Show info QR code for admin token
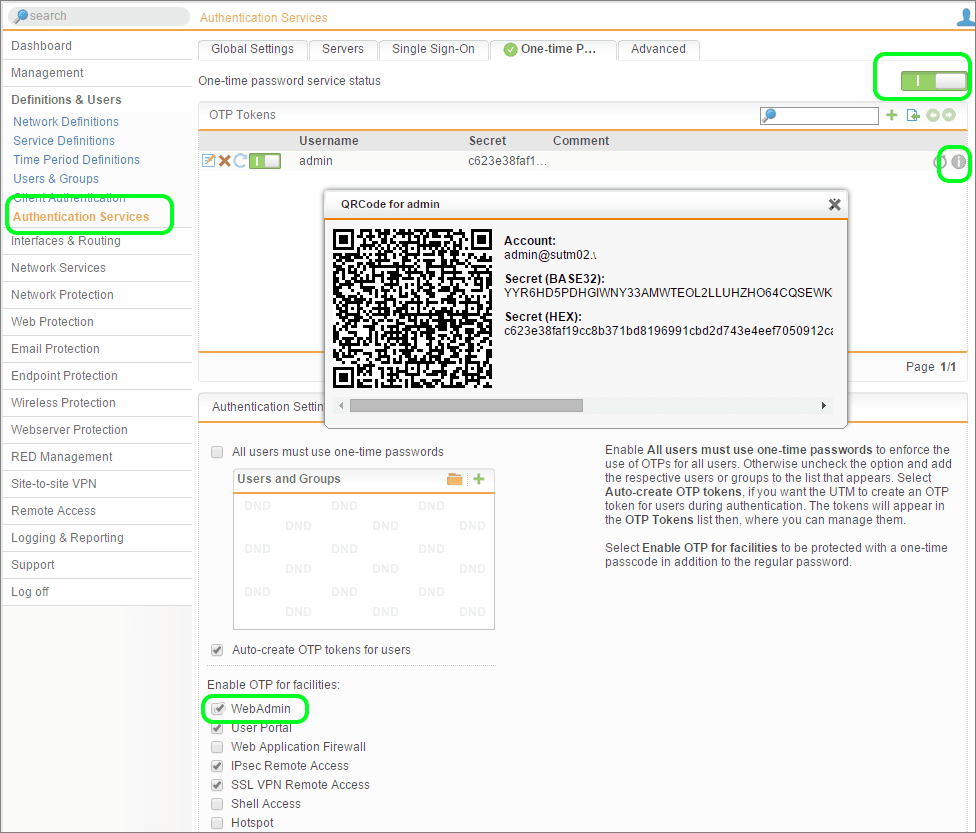The image size is (976, 833). pos(959,162)
